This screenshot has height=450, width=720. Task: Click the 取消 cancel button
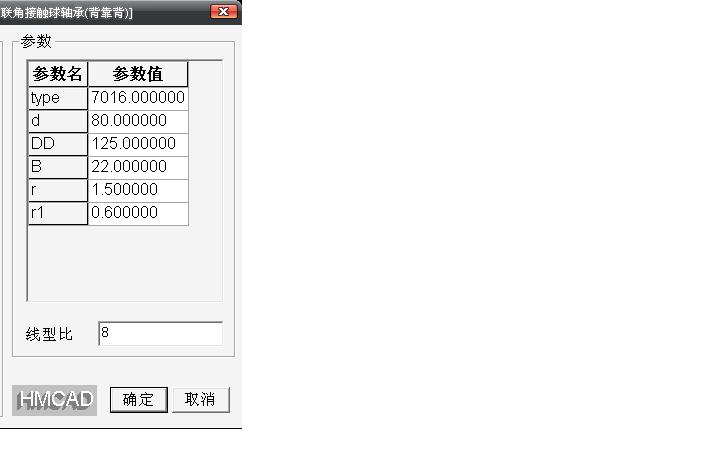[x=201, y=399]
